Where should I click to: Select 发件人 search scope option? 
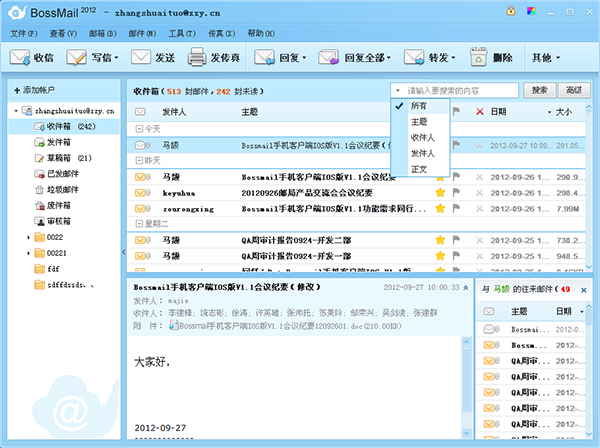[x=420, y=153]
